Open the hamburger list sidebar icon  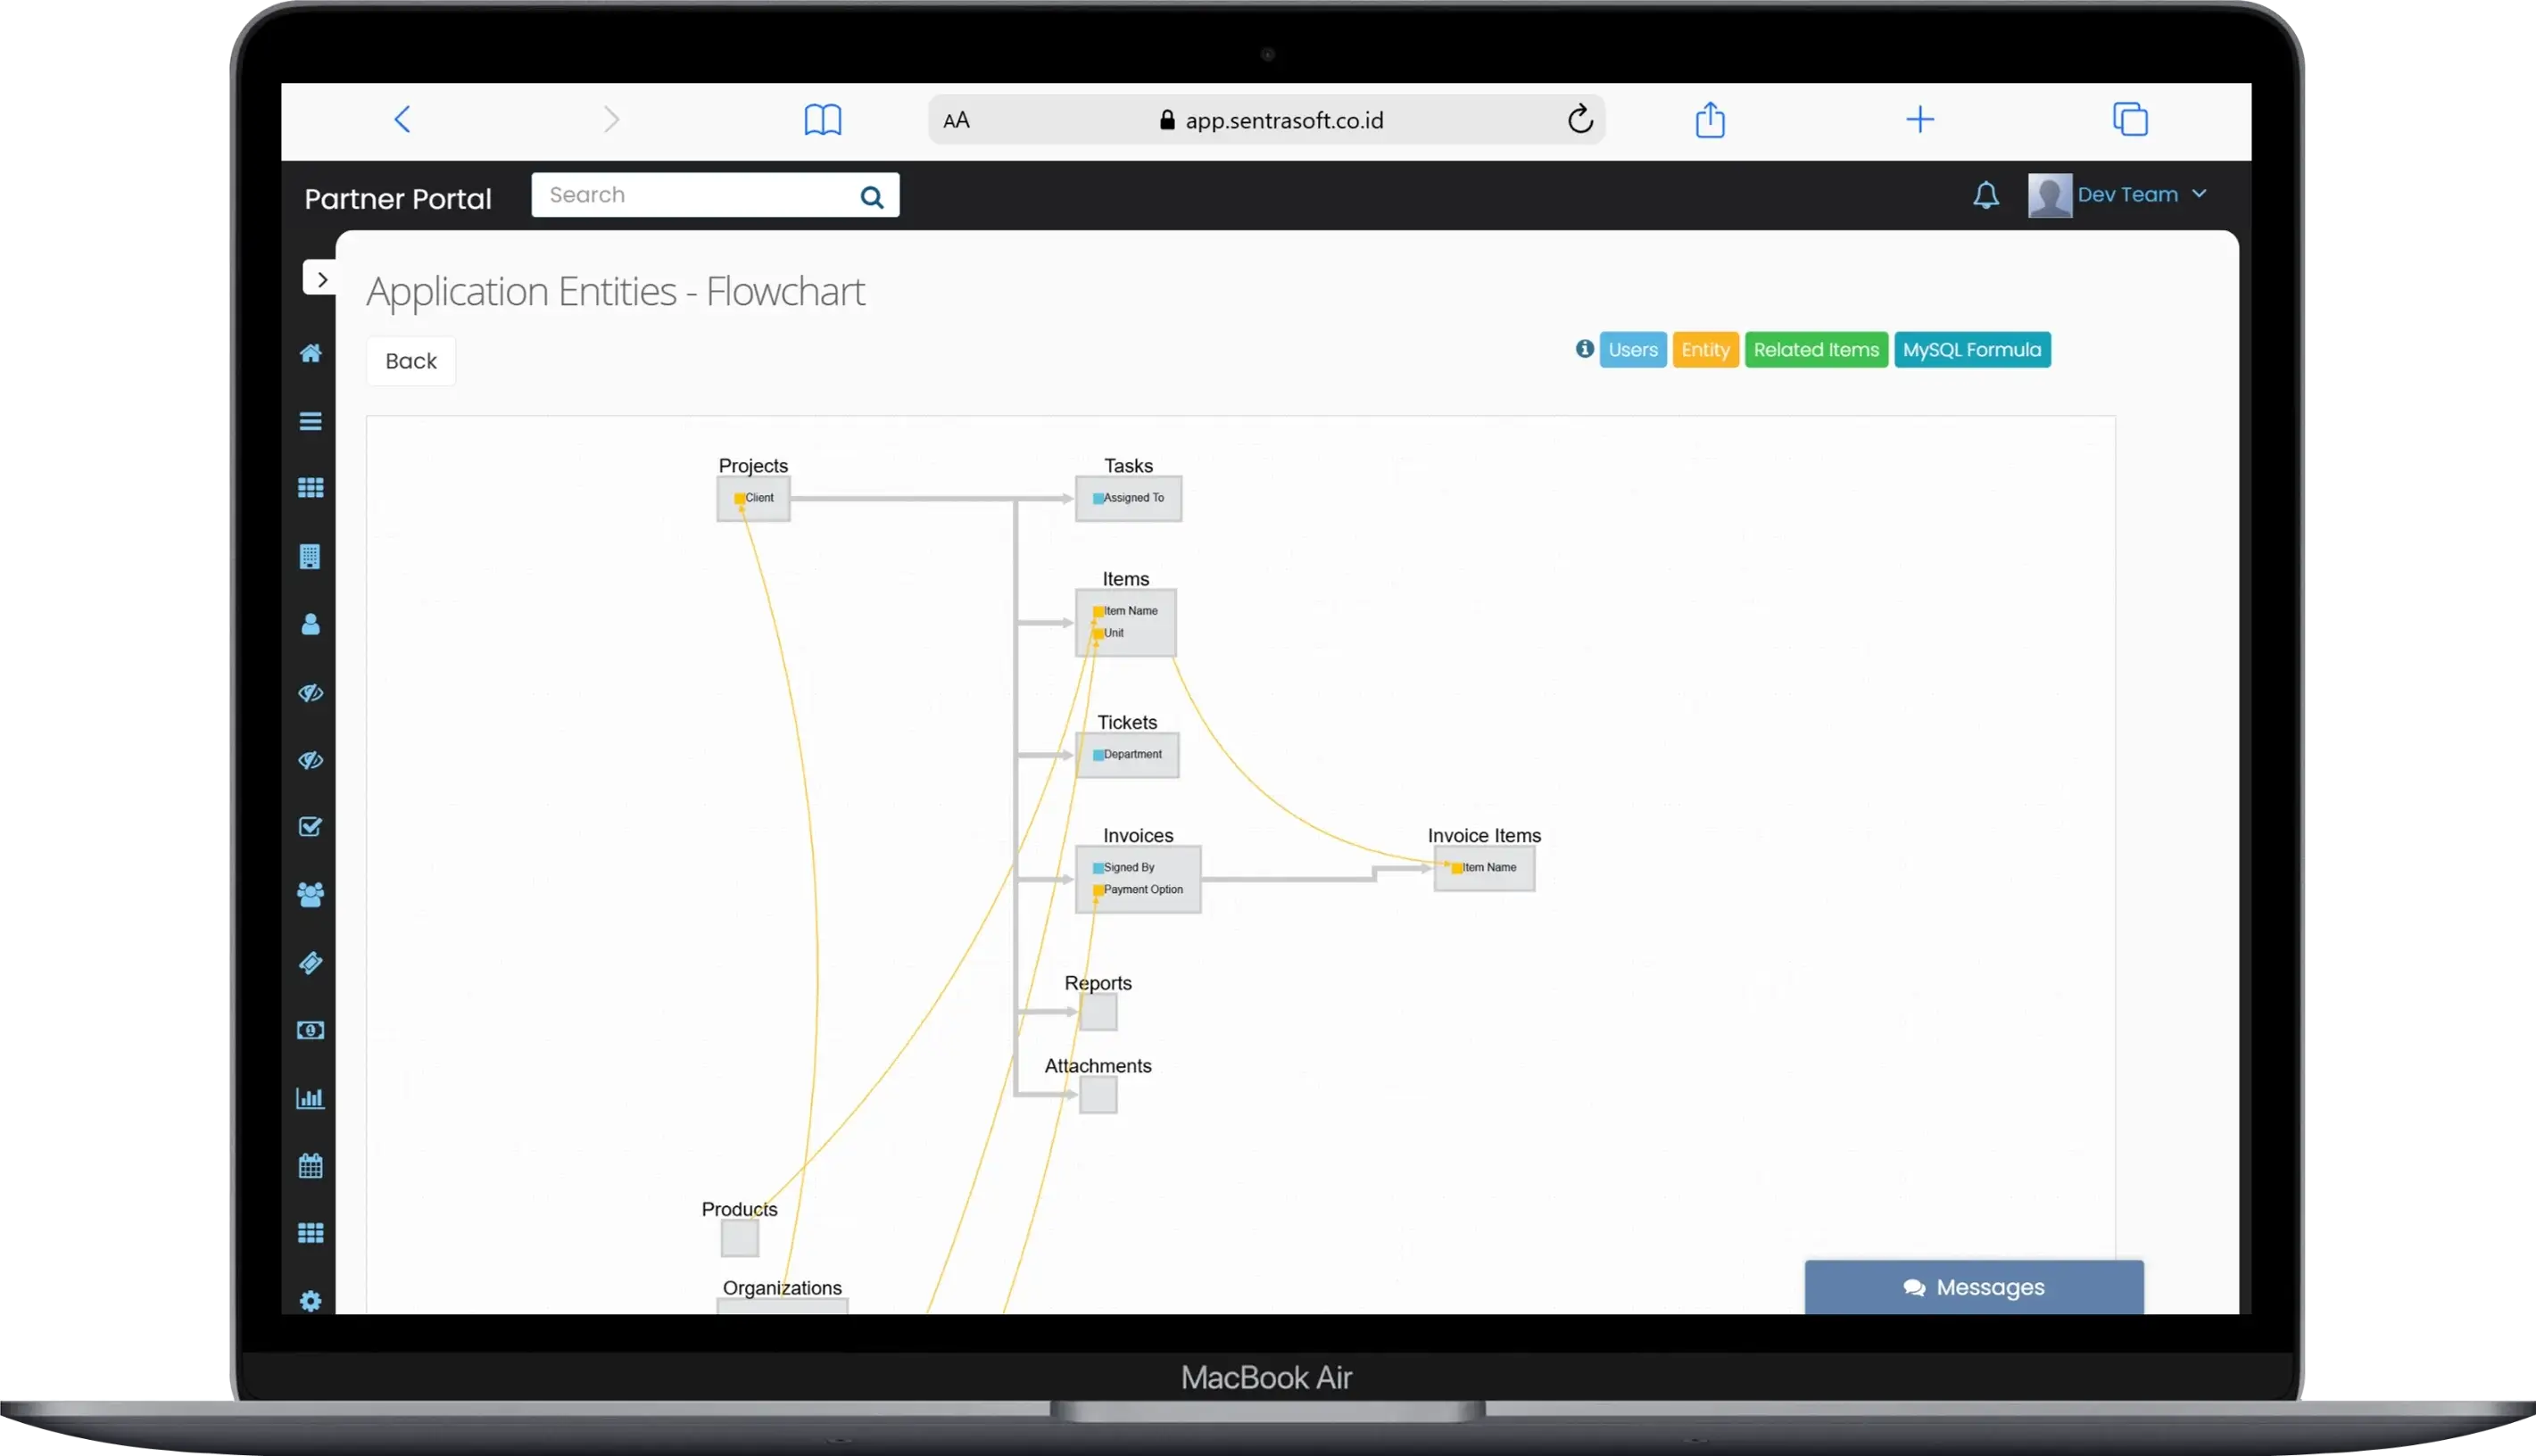pos(311,421)
